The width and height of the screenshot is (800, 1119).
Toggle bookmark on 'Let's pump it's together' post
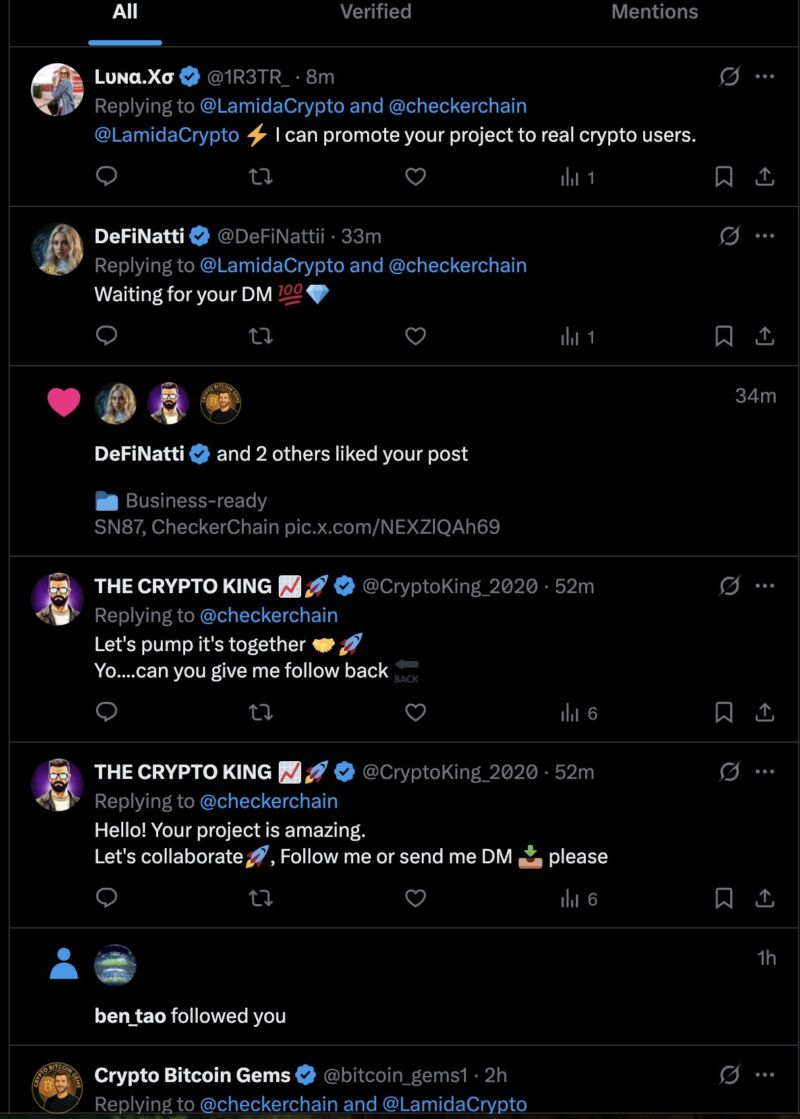coord(724,713)
